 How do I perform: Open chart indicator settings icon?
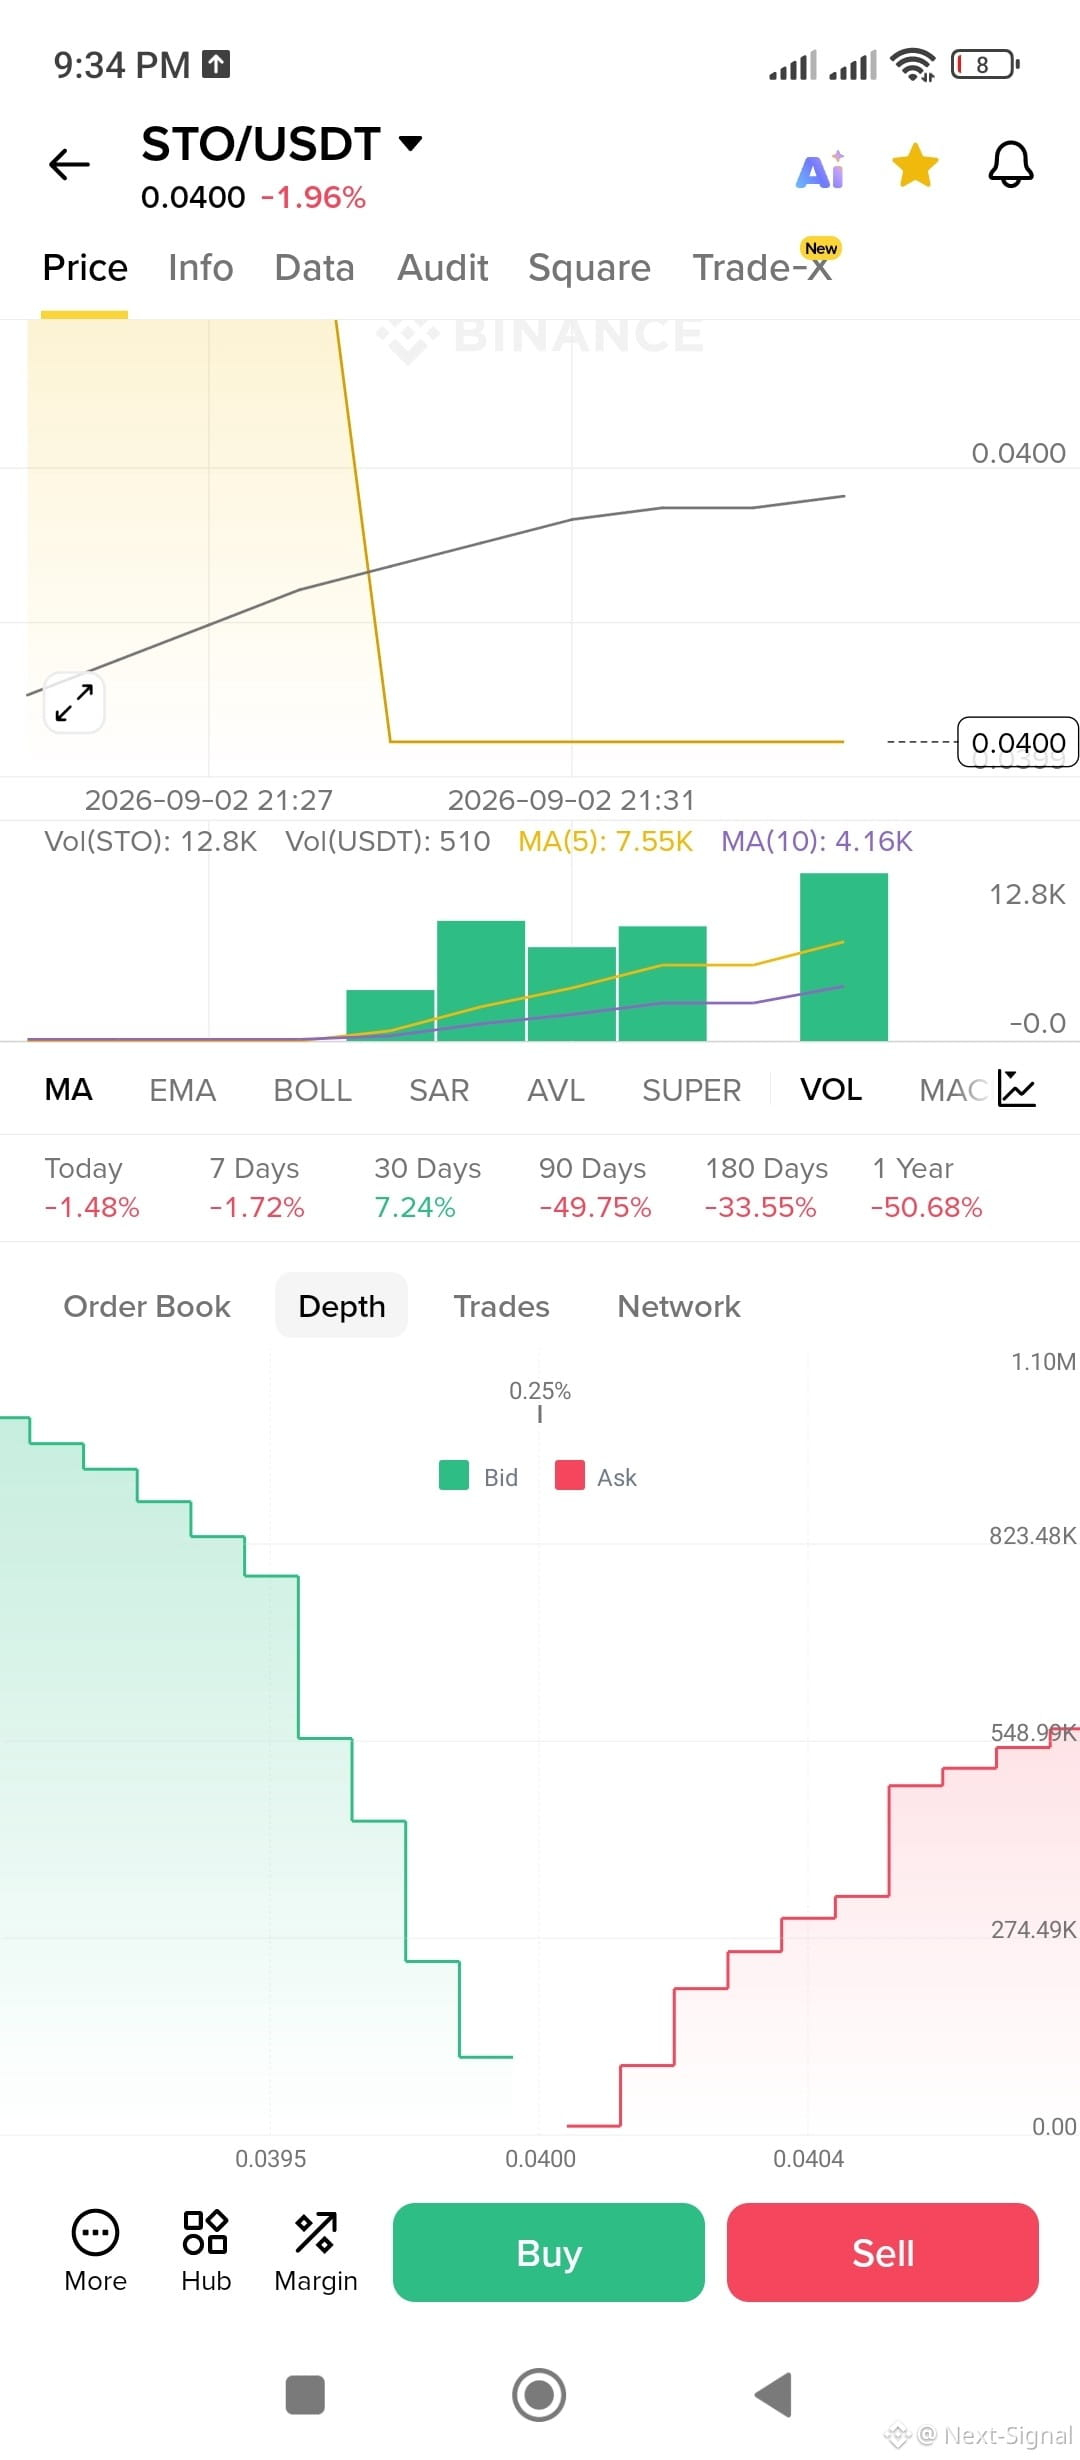1017,1089
